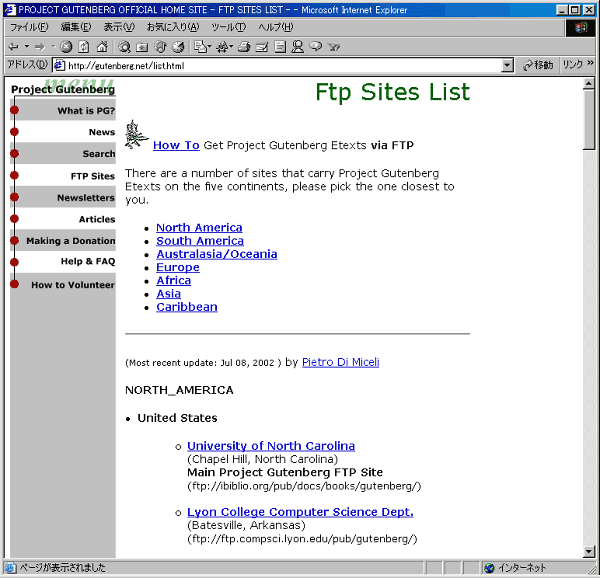
Task: Open the 編集(E) menu
Action: (x=76, y=27)
